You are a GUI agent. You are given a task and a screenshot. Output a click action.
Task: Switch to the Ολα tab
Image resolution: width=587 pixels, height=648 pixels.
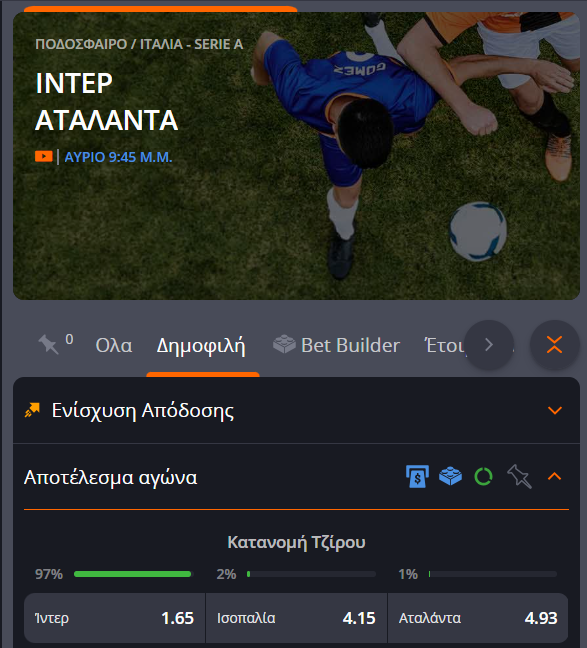pyautogui.click(x=114, y=345)
